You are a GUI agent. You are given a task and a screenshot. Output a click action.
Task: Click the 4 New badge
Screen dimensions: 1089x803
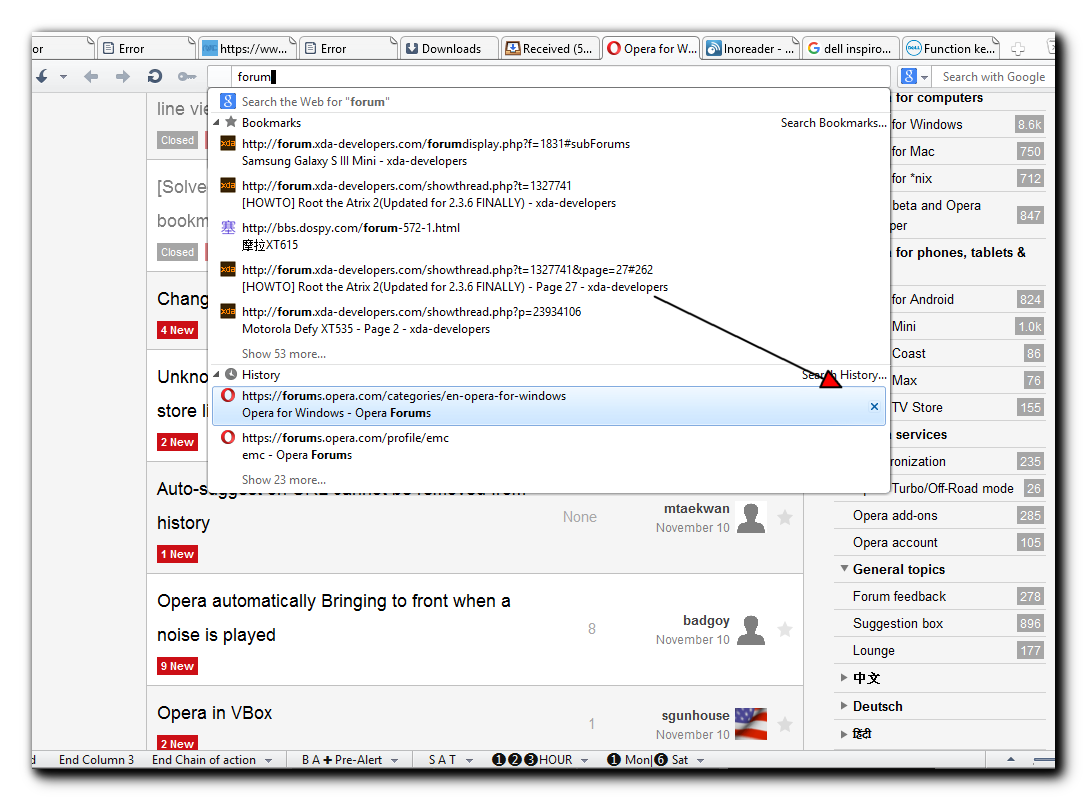(x=177, y=330)
